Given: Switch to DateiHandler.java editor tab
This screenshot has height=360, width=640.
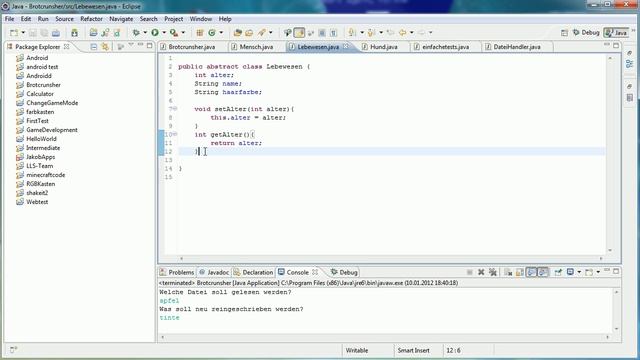Looking at the screenshot, I should click(517, 47).
